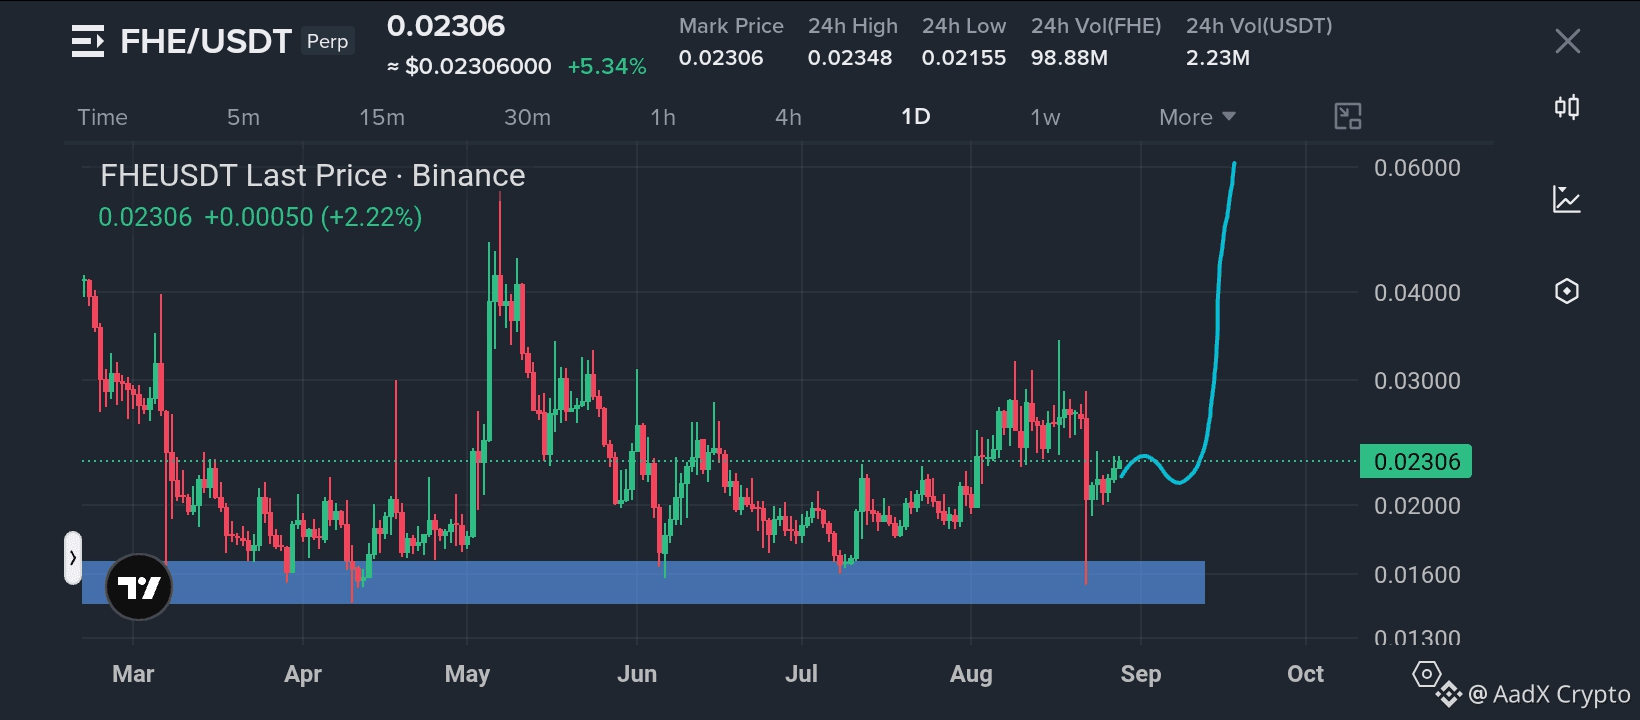Image resolution: width=1640 pixels, height=720 pixels.
Task: Open the hexagon chart settings icon
Action: point(1567,291)
